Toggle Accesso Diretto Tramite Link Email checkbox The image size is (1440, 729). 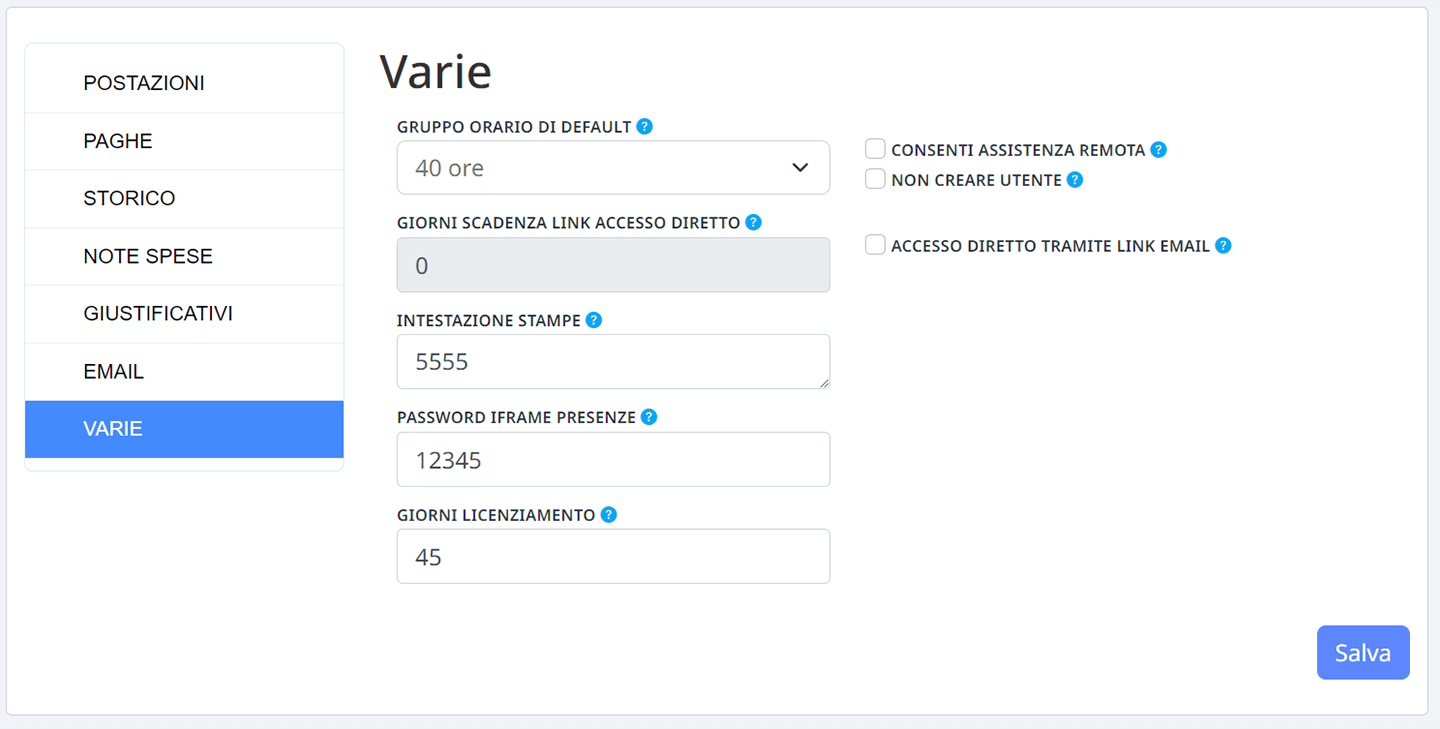coord(875,244)
